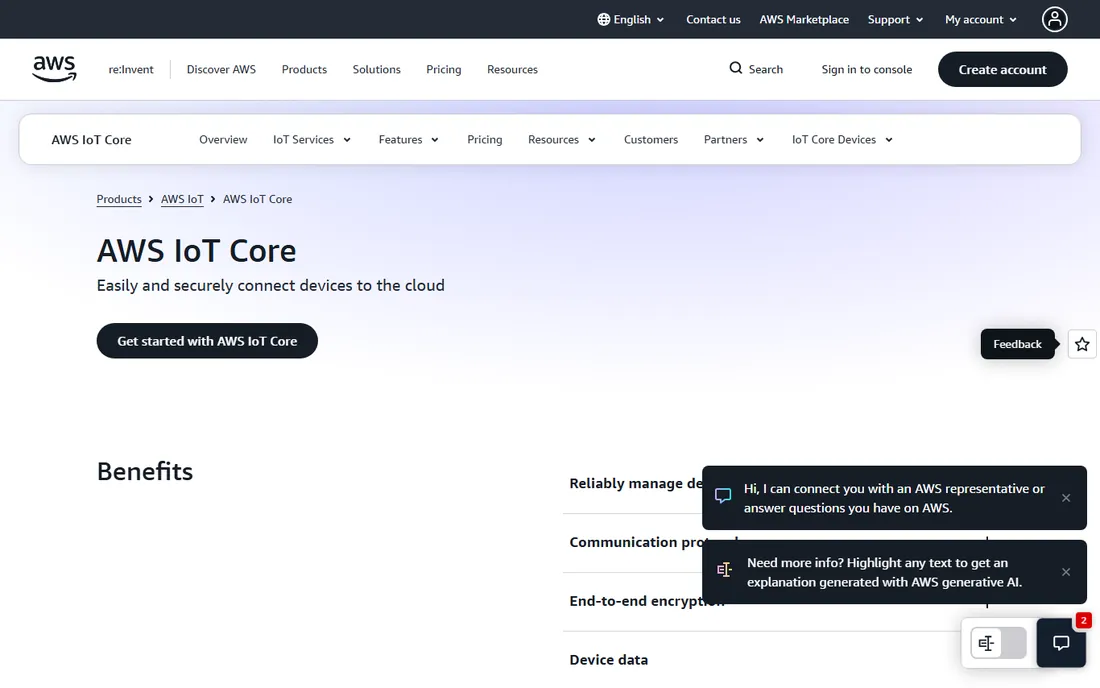Click the Feedback button
Image resolution: width=1100 pixels, height=688 pixels.
click(1017, 344)
